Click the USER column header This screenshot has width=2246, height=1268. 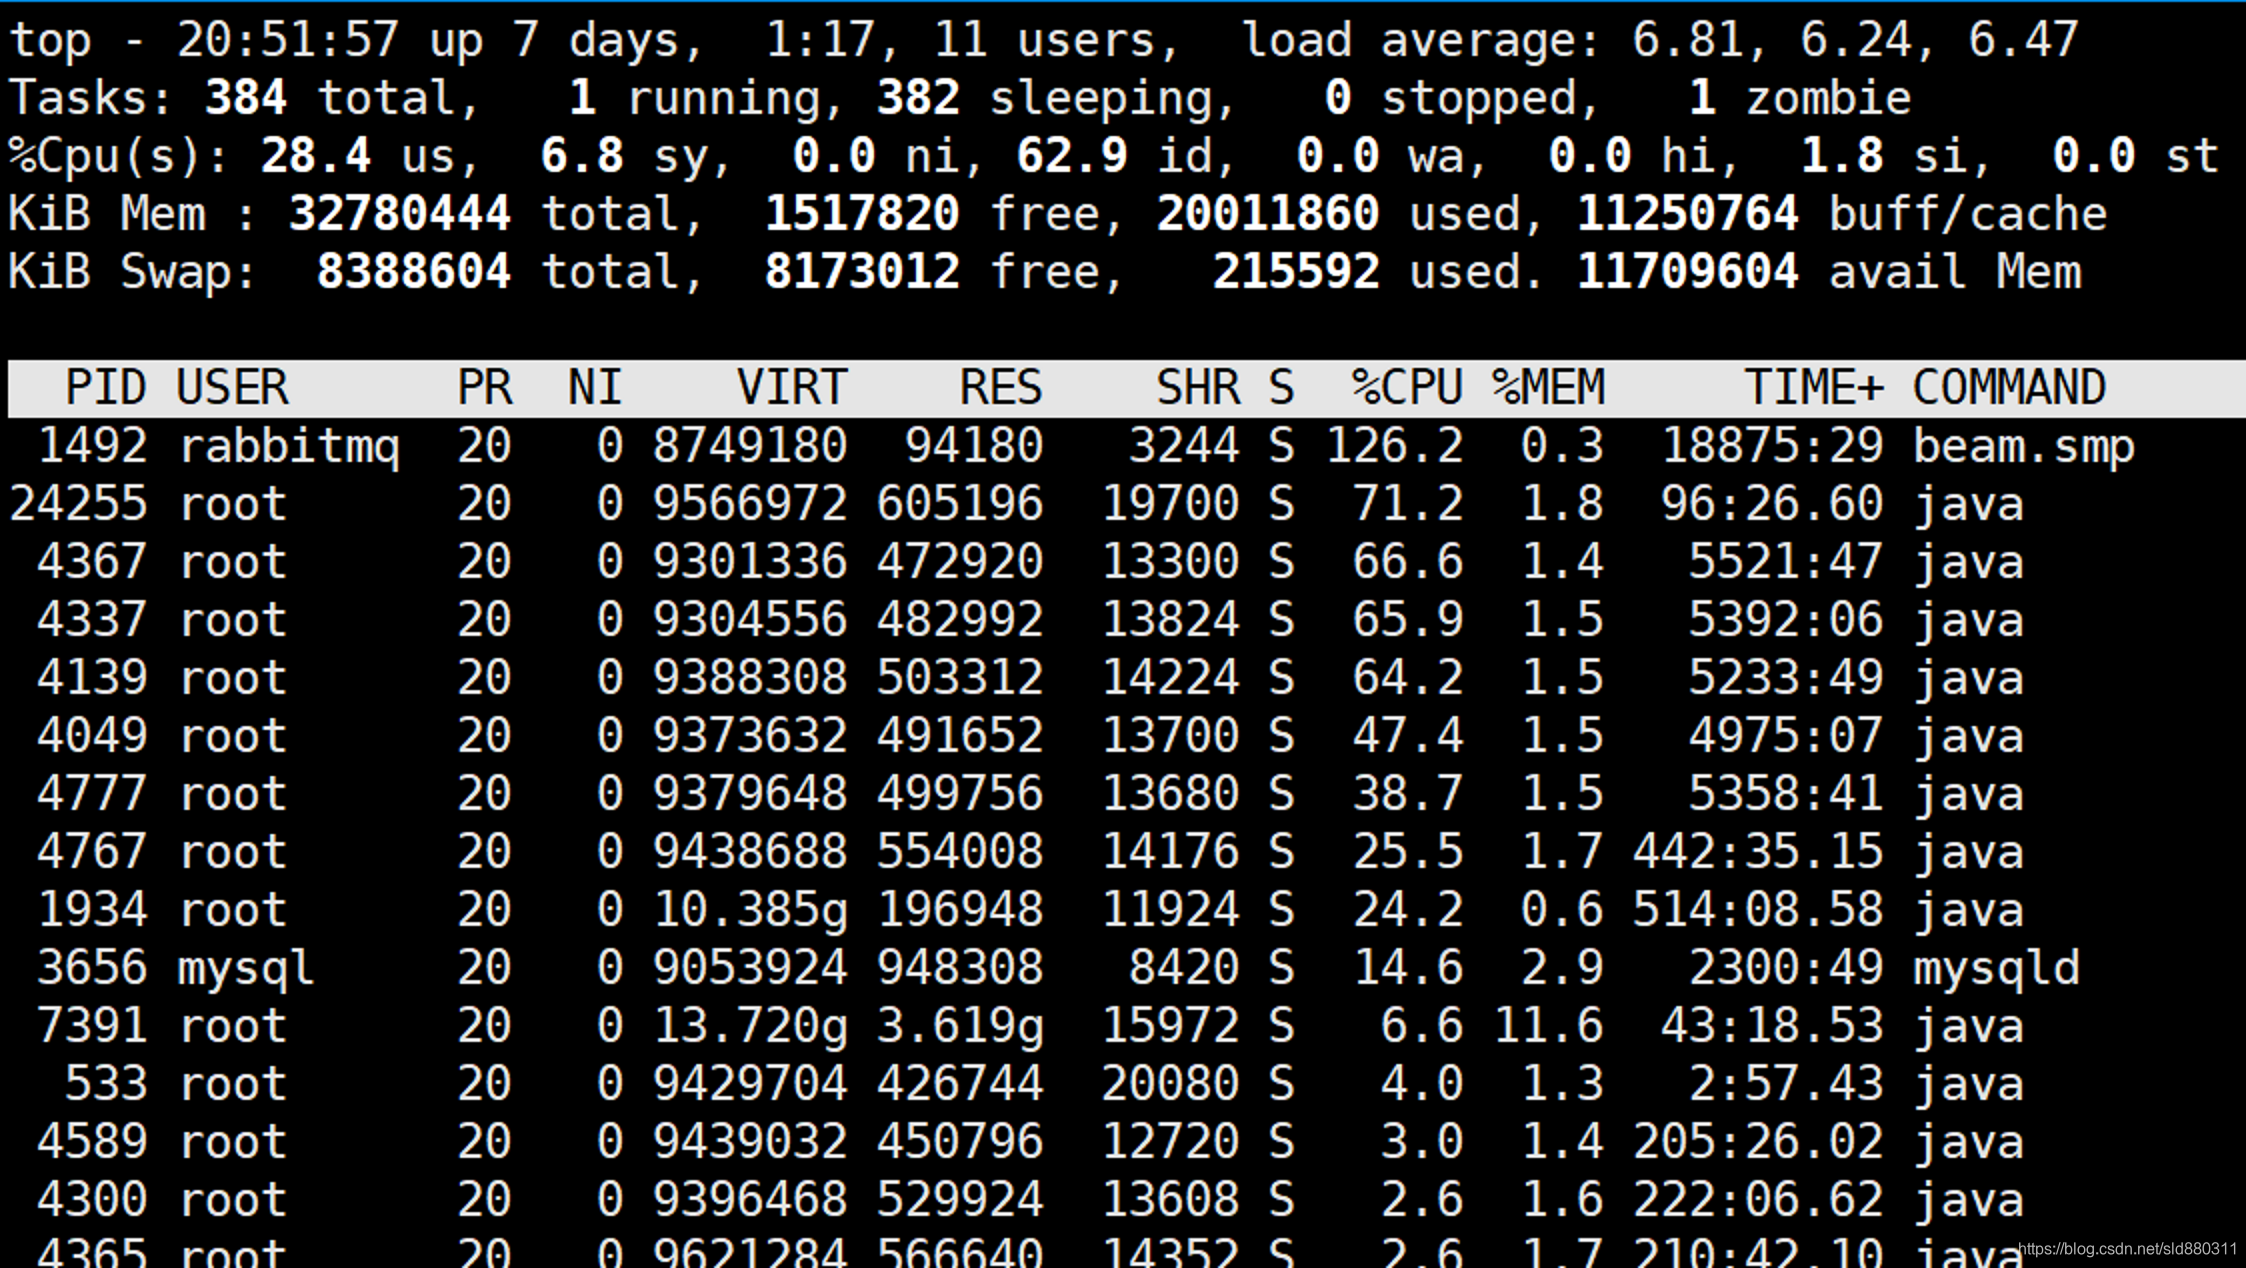point(233,388)
